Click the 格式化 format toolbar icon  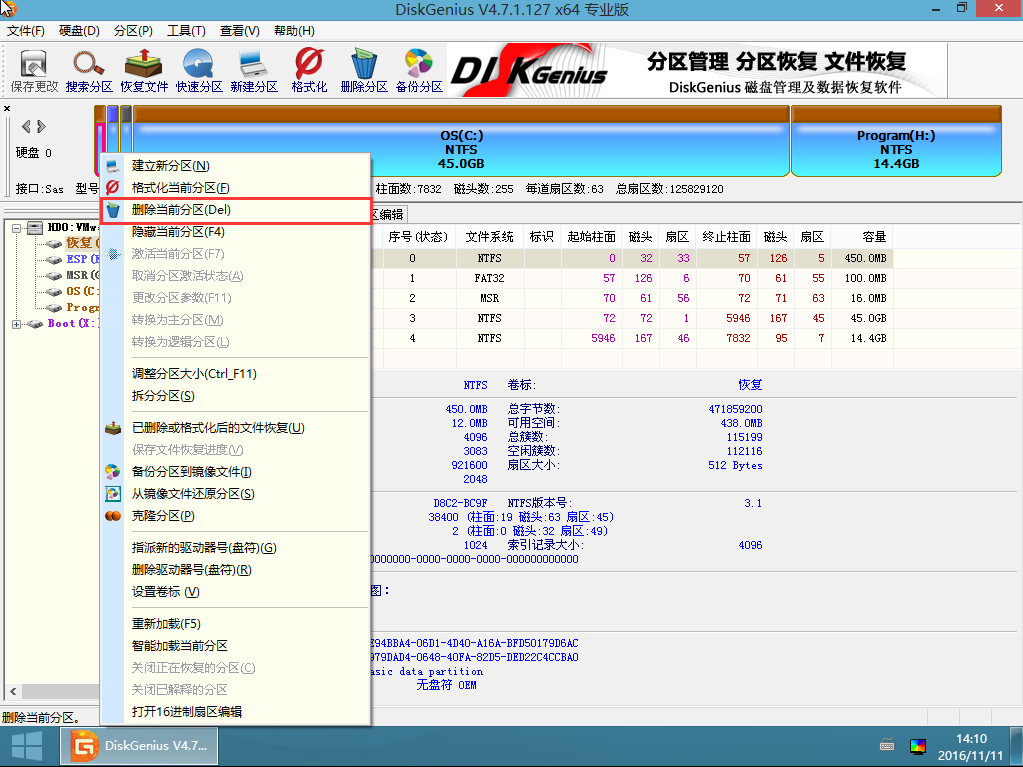click(309, 71)
